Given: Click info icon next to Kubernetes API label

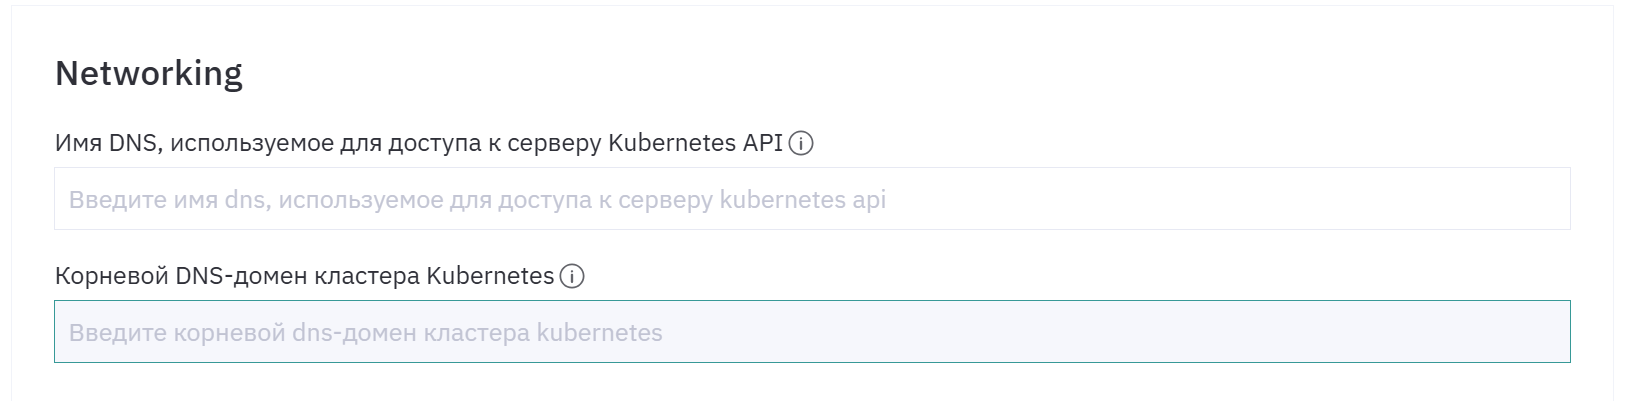Looking at the screenshot, I should coord(801,144).
